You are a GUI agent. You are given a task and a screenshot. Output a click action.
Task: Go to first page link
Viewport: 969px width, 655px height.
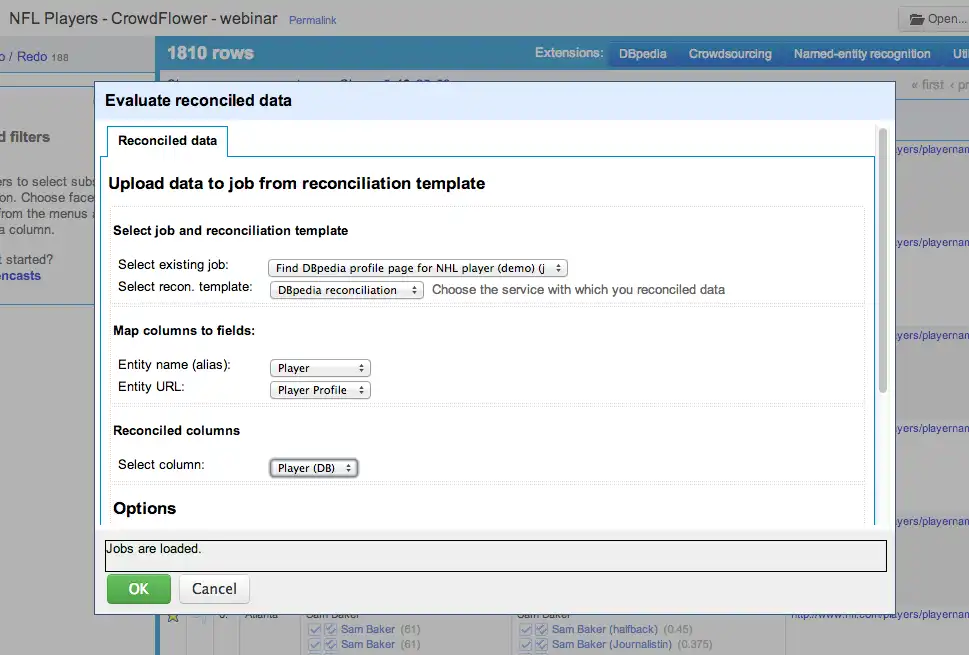[927, 85]
